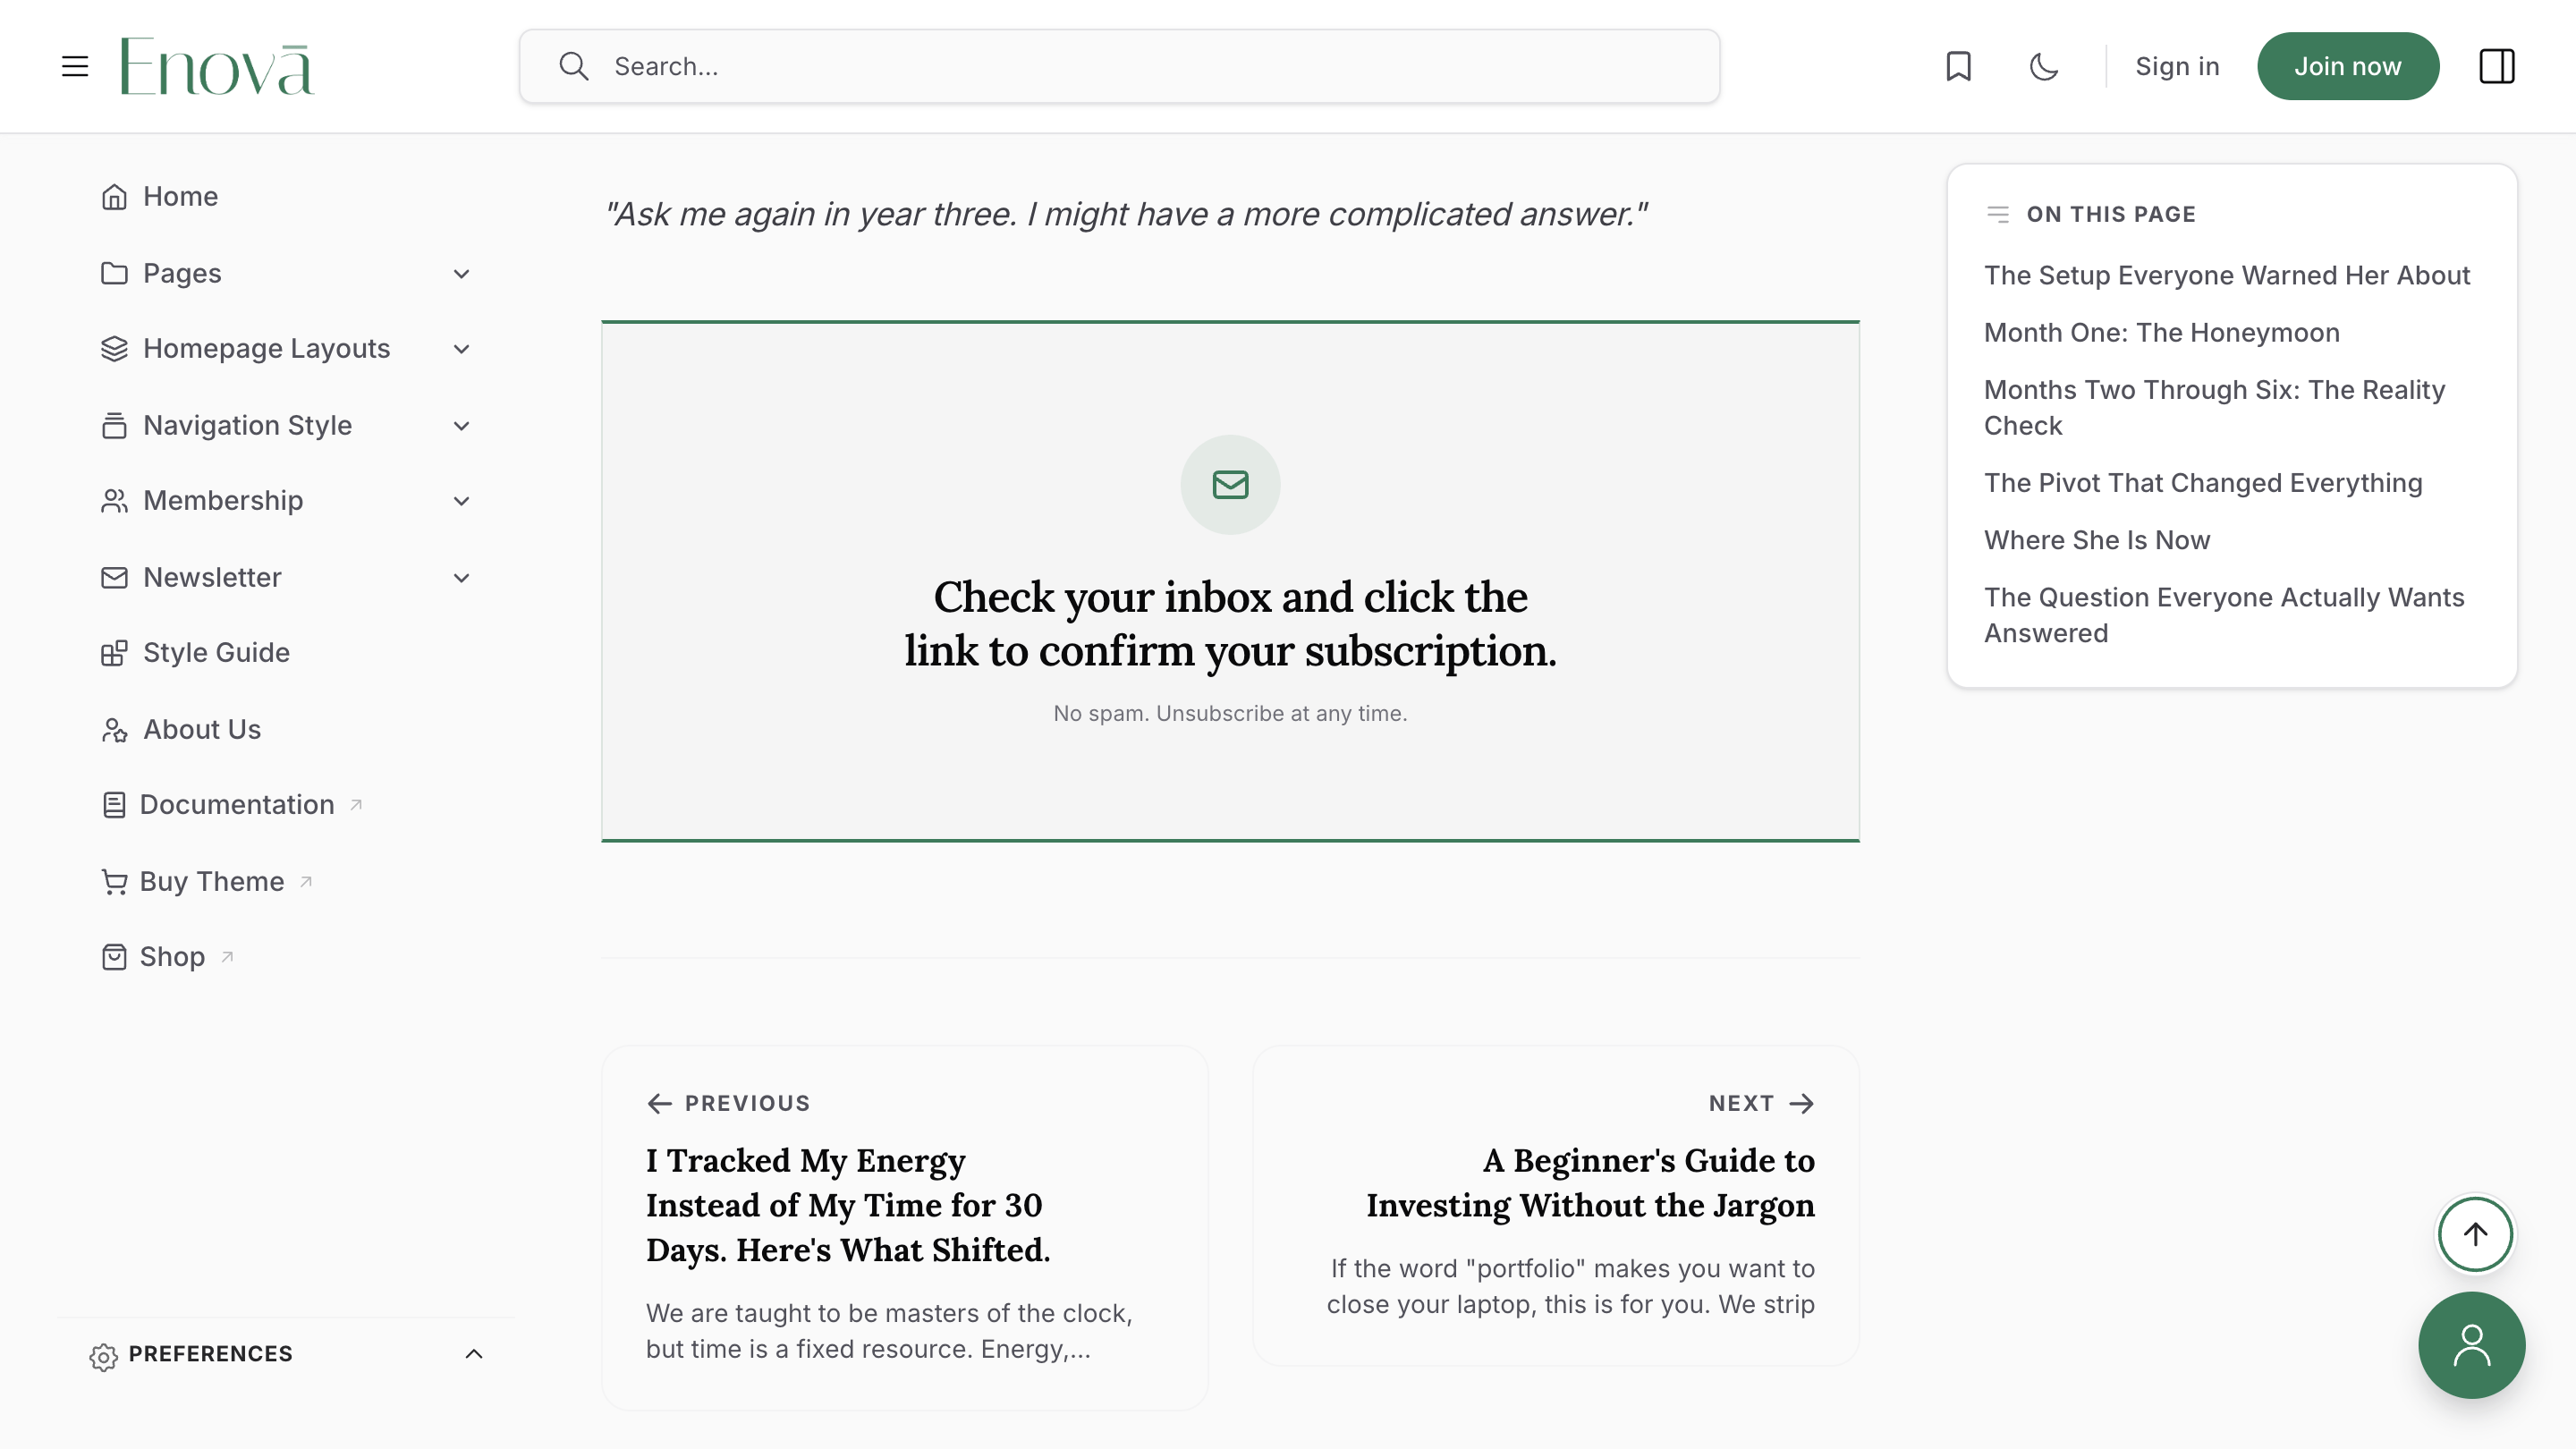Click the Join now button
This screenshot has height=1449, width=2576.
(x=2347, y=66)
